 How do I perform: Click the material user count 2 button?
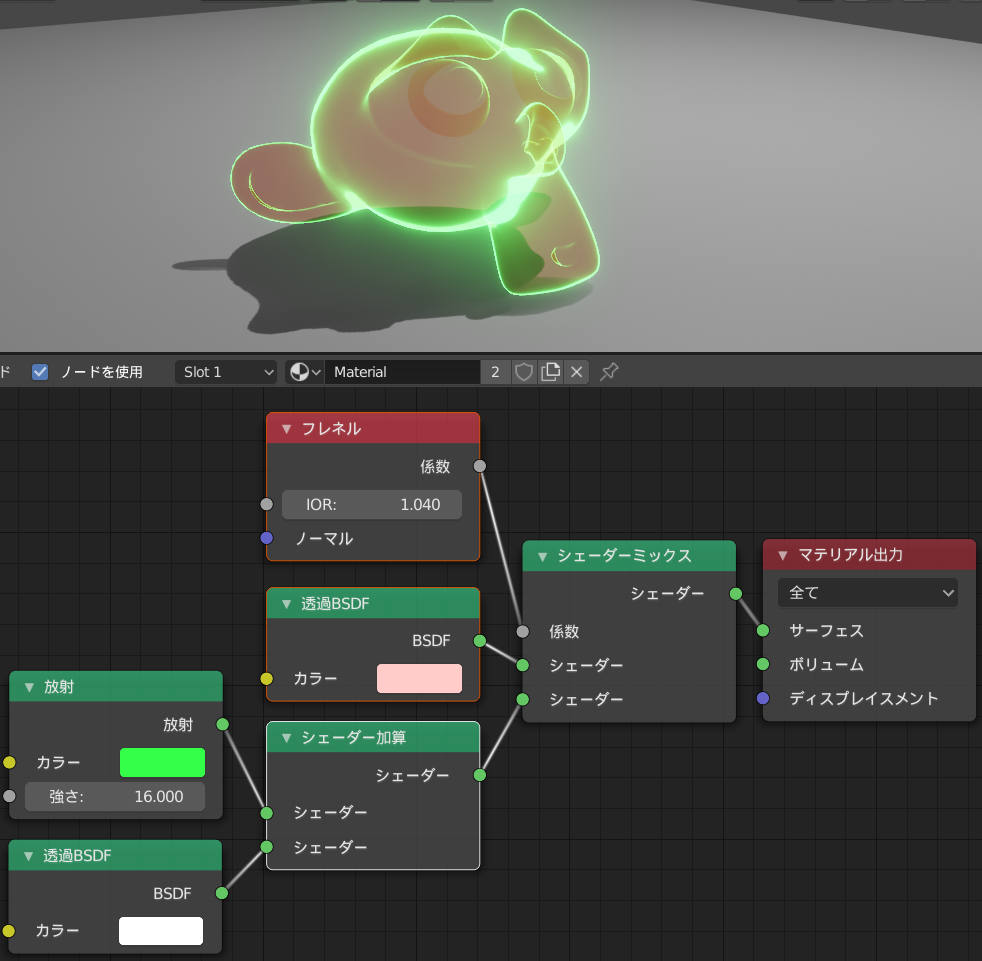pyautogui.click(x=495, y=372)
